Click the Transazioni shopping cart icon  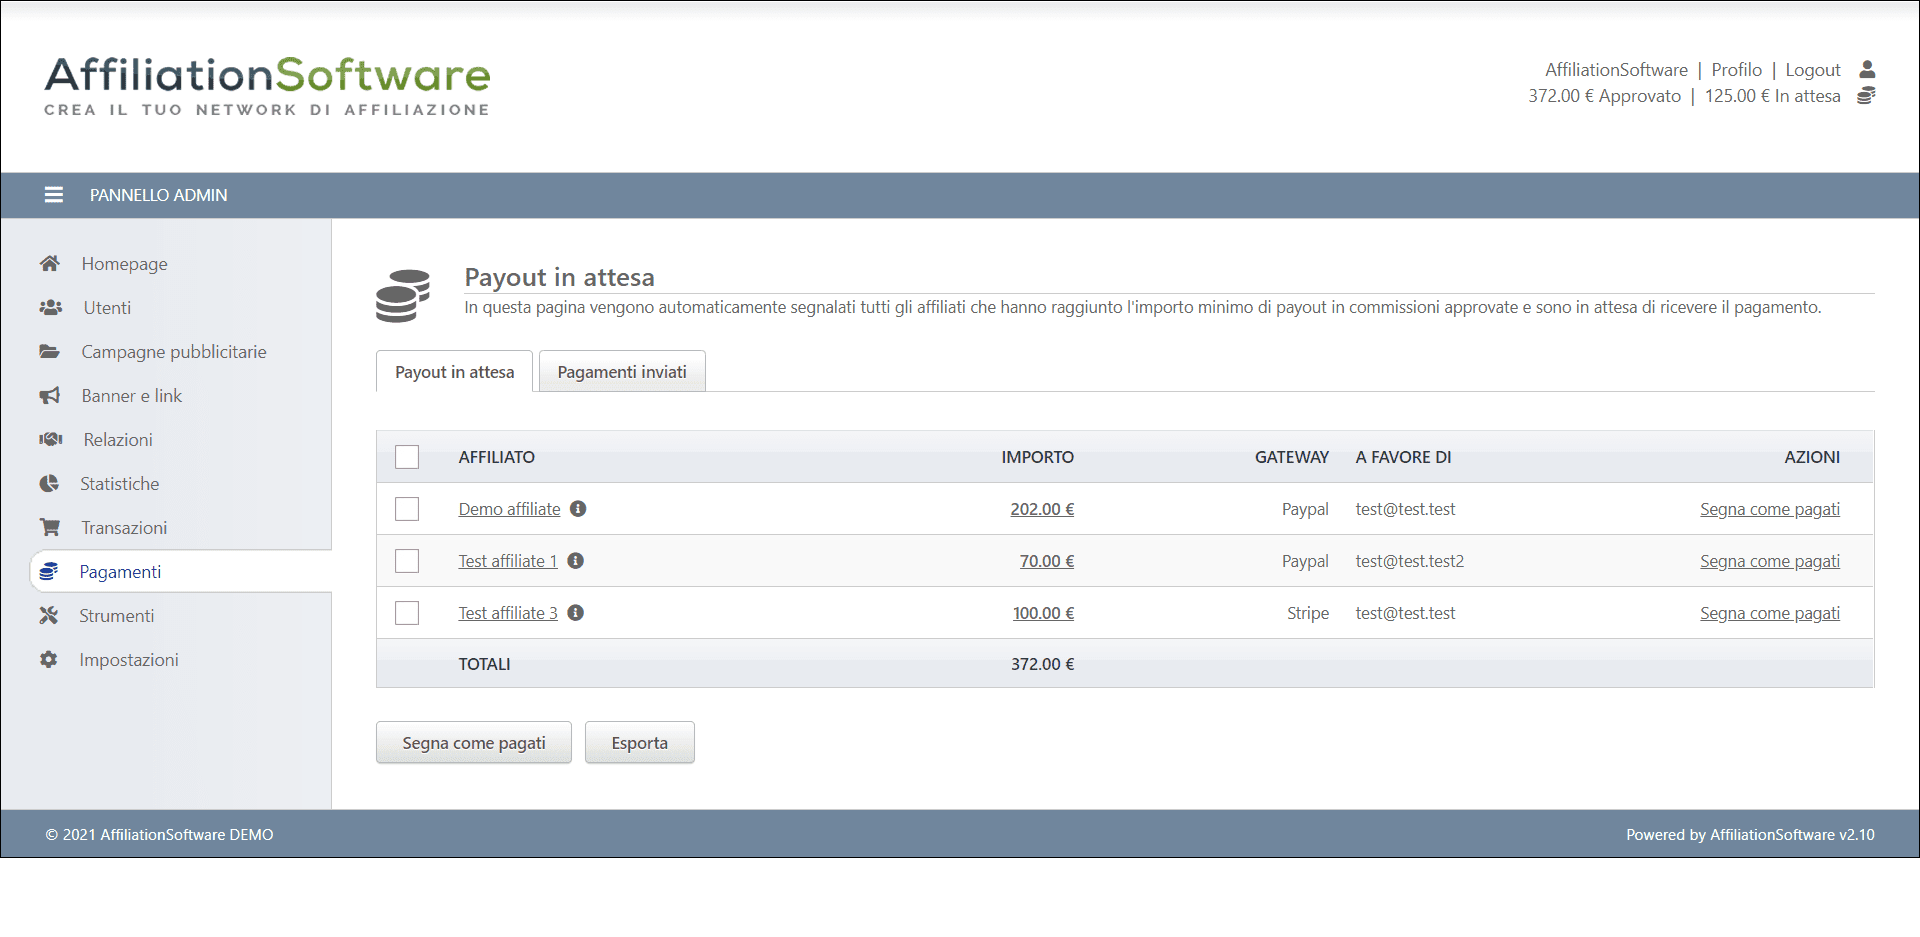(49, 527)
